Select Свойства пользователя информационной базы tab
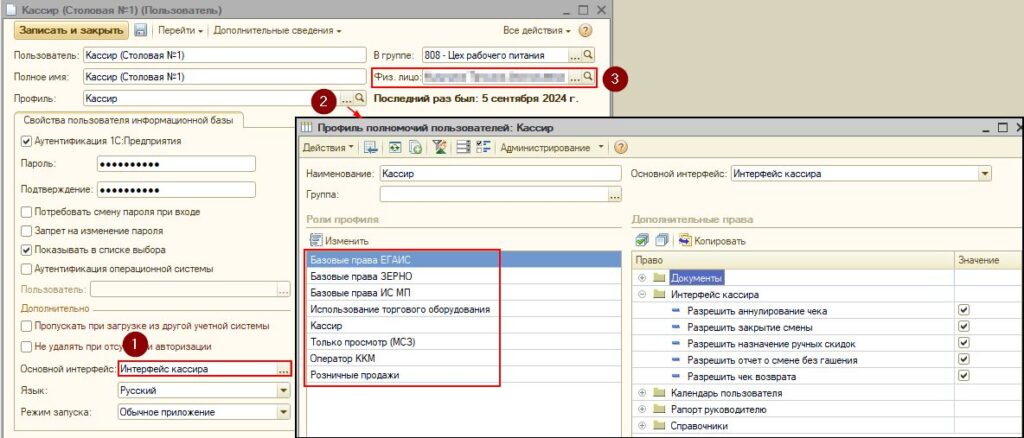1024x438 pixels. [129, 120]
